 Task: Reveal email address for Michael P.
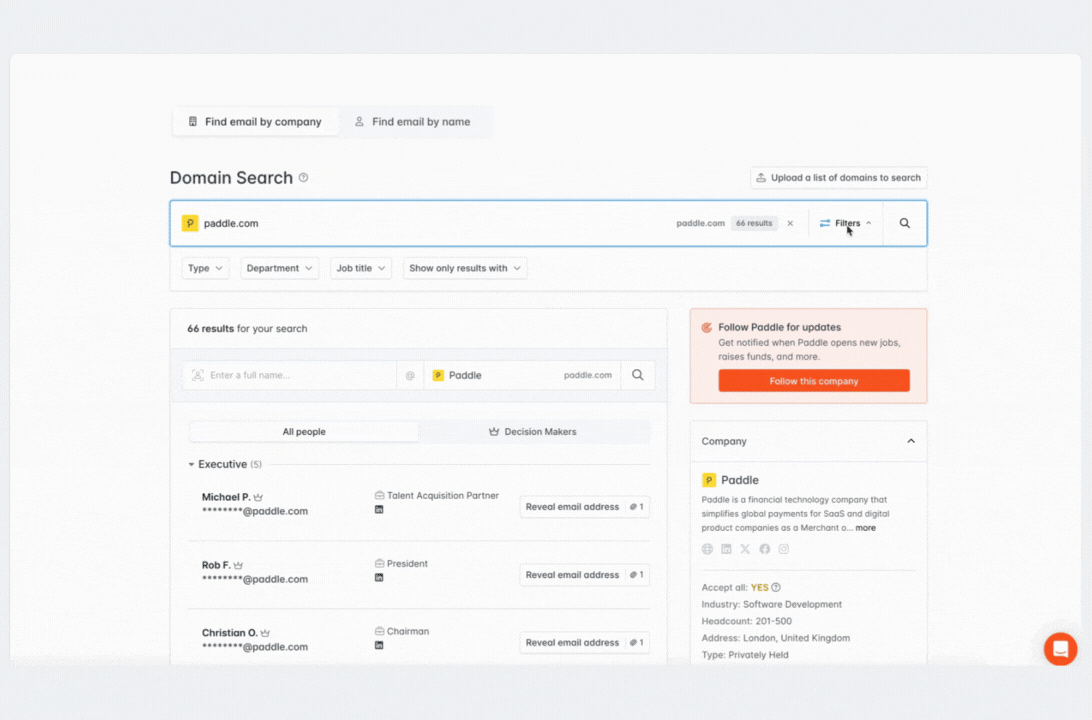click(584, 507)
